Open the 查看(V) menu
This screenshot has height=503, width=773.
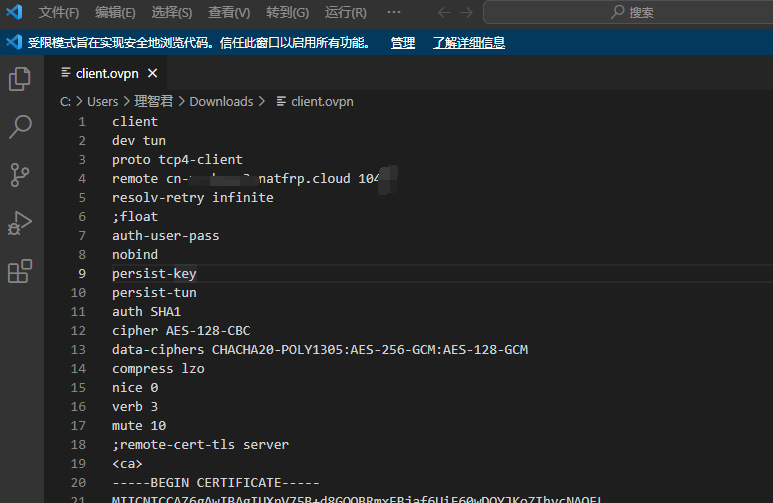click(x=229, y=12)
